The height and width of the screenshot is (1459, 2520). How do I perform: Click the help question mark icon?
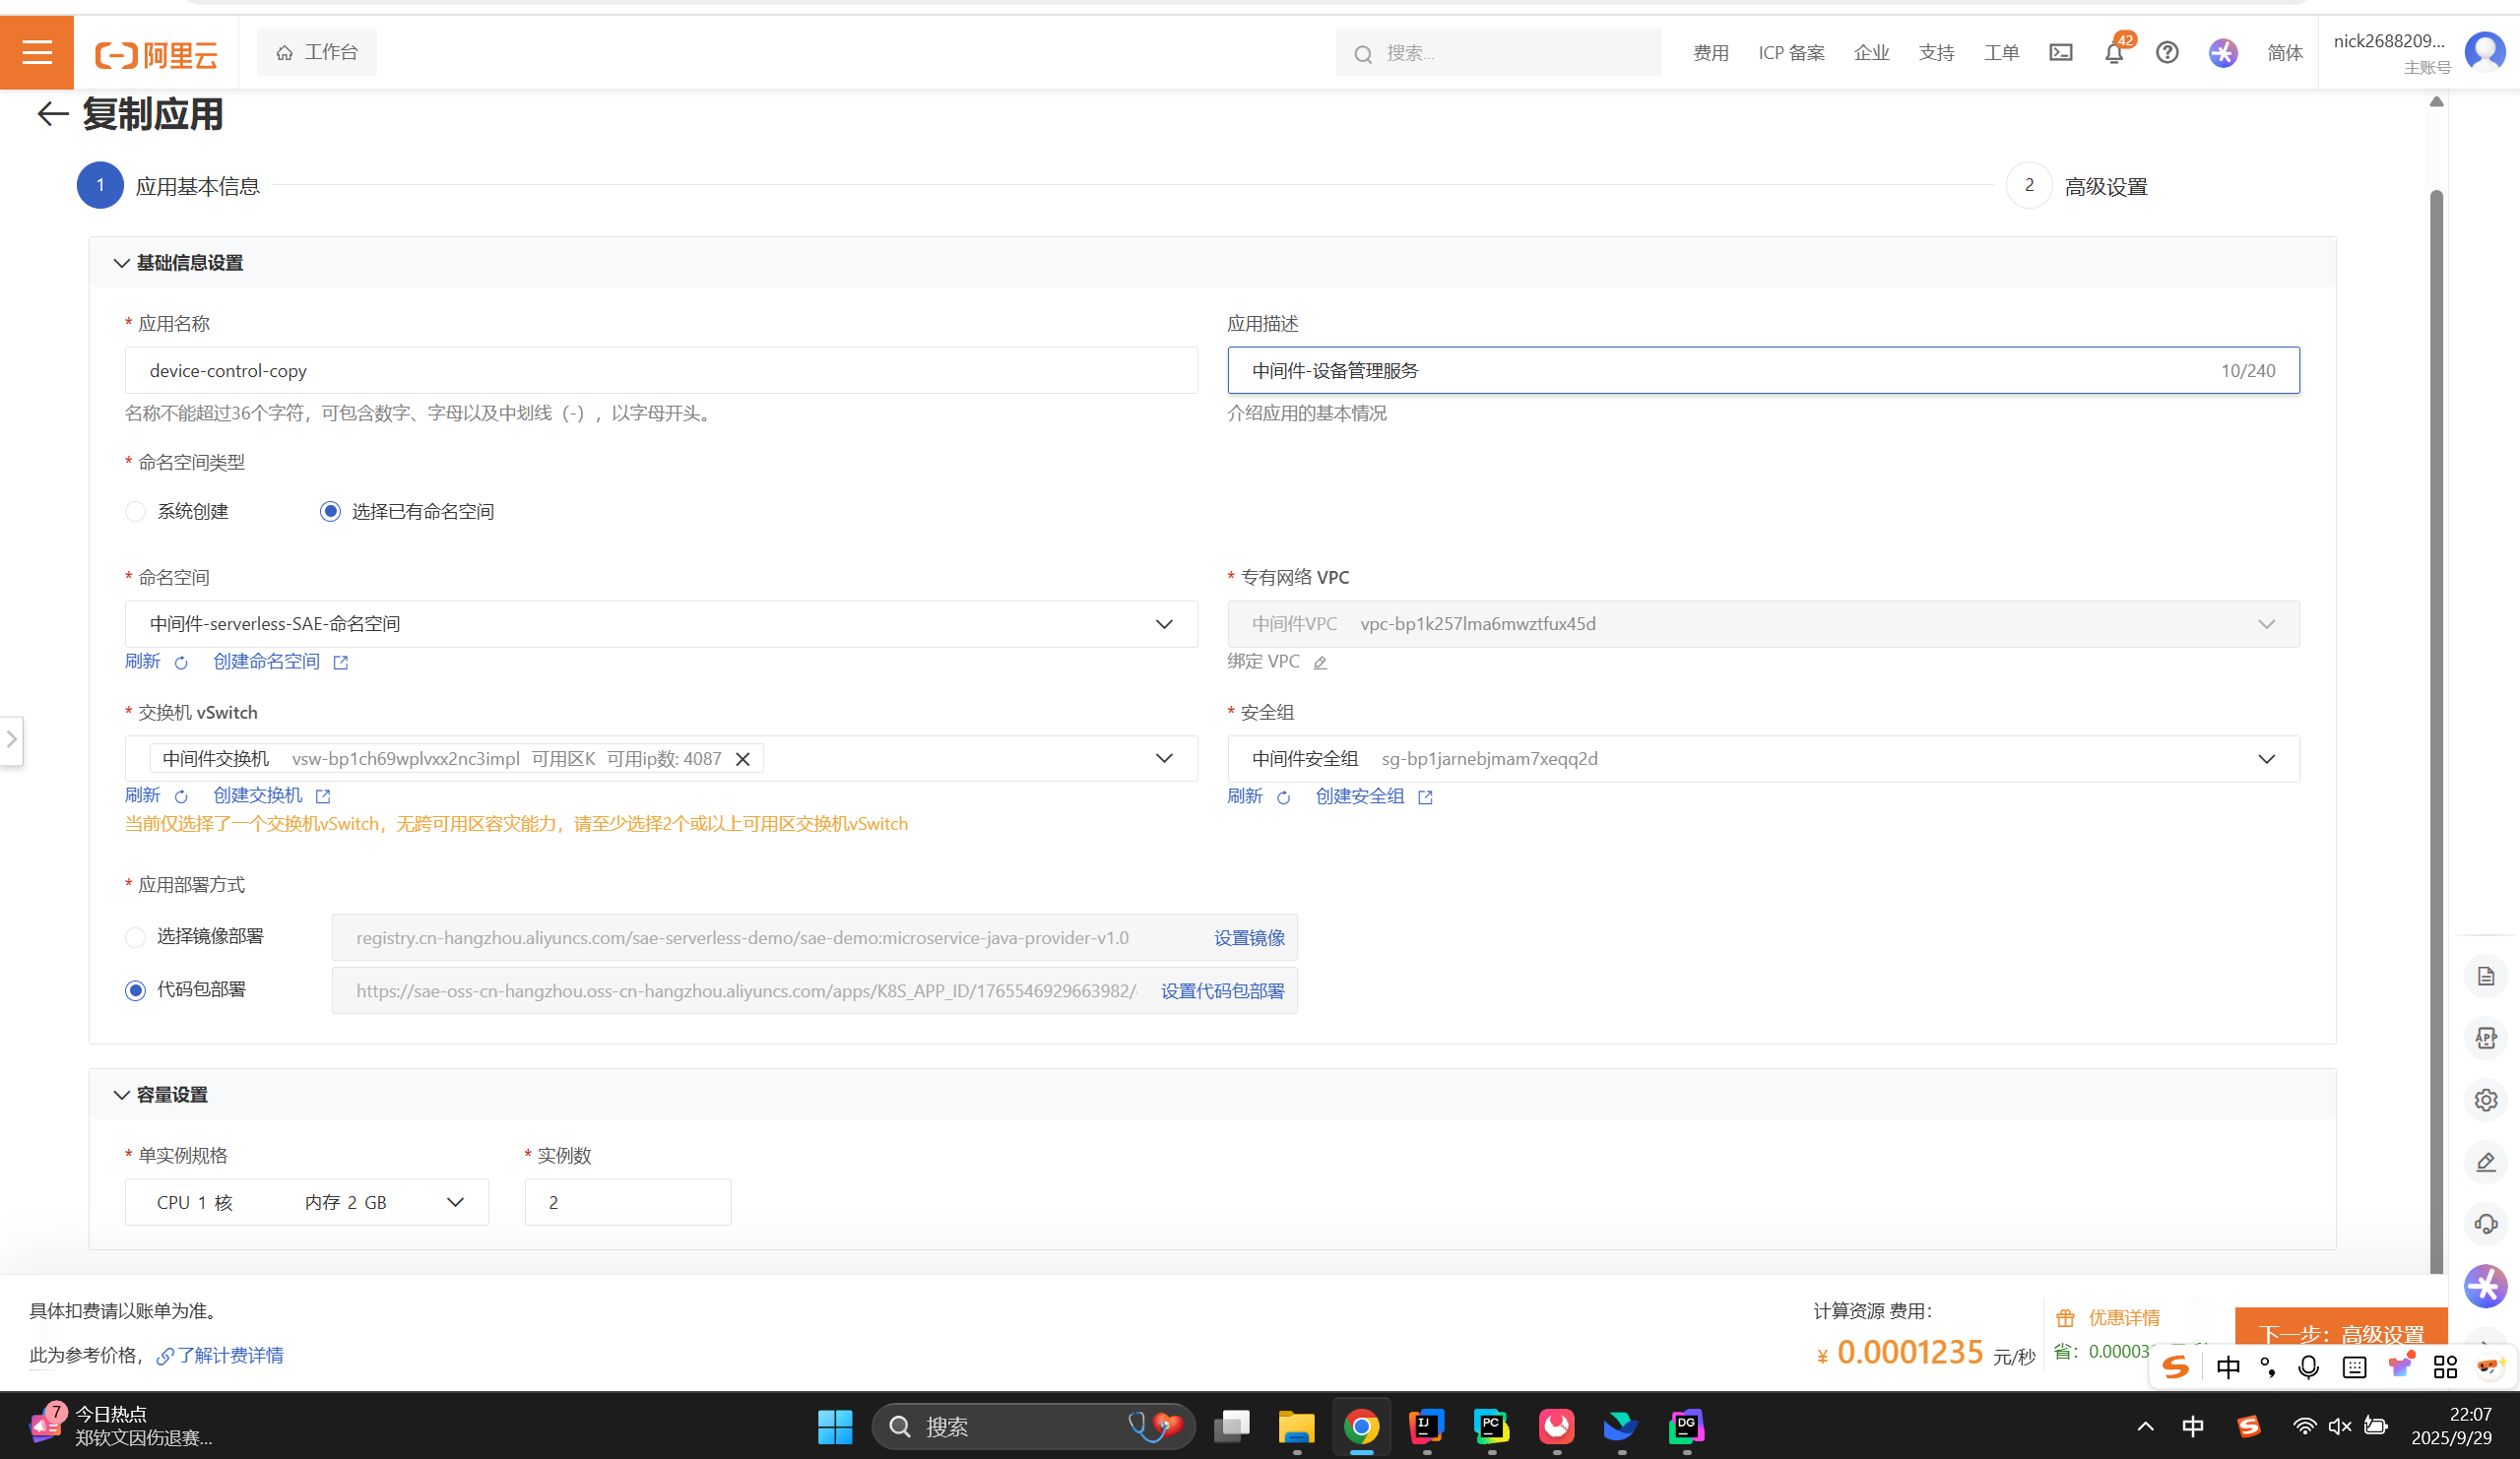tap(2166, 52)
